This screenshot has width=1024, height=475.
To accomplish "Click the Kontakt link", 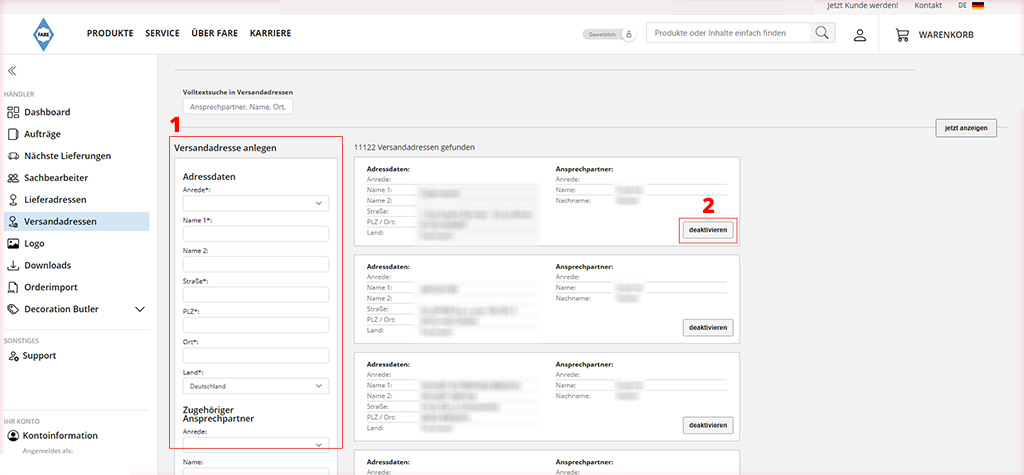I will click(928, 6).
